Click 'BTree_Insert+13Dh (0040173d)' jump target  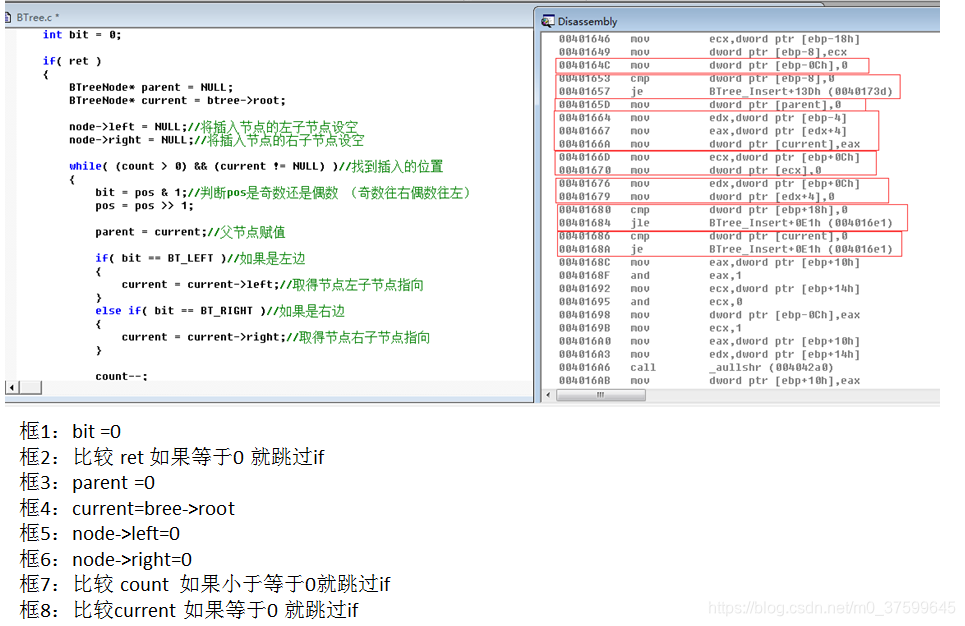coord(801,92)
